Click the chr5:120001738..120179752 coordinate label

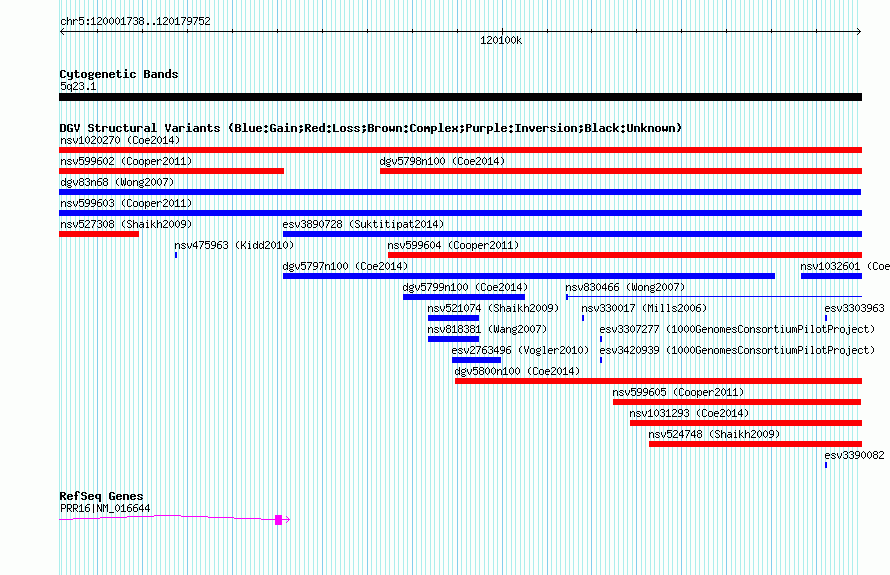click(x=135, y=22)
